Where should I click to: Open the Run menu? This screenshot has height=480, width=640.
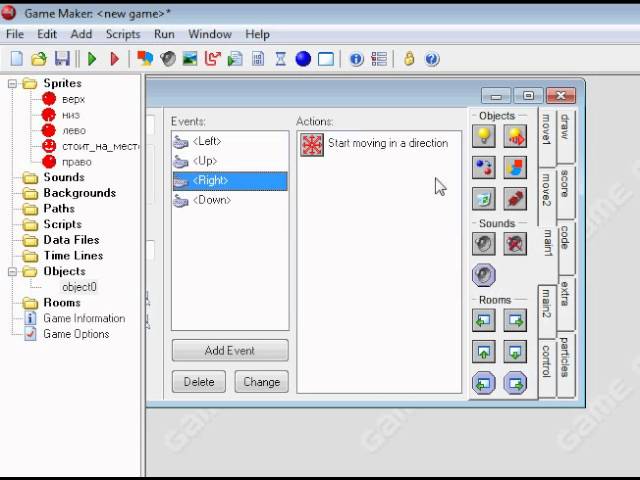click(x=164, y=34)
